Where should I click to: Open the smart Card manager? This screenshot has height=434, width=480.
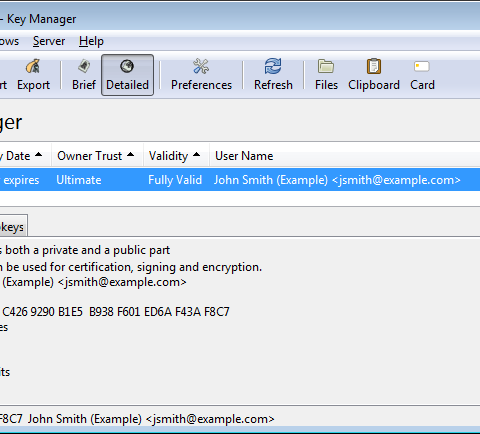(x=422, y=75)
